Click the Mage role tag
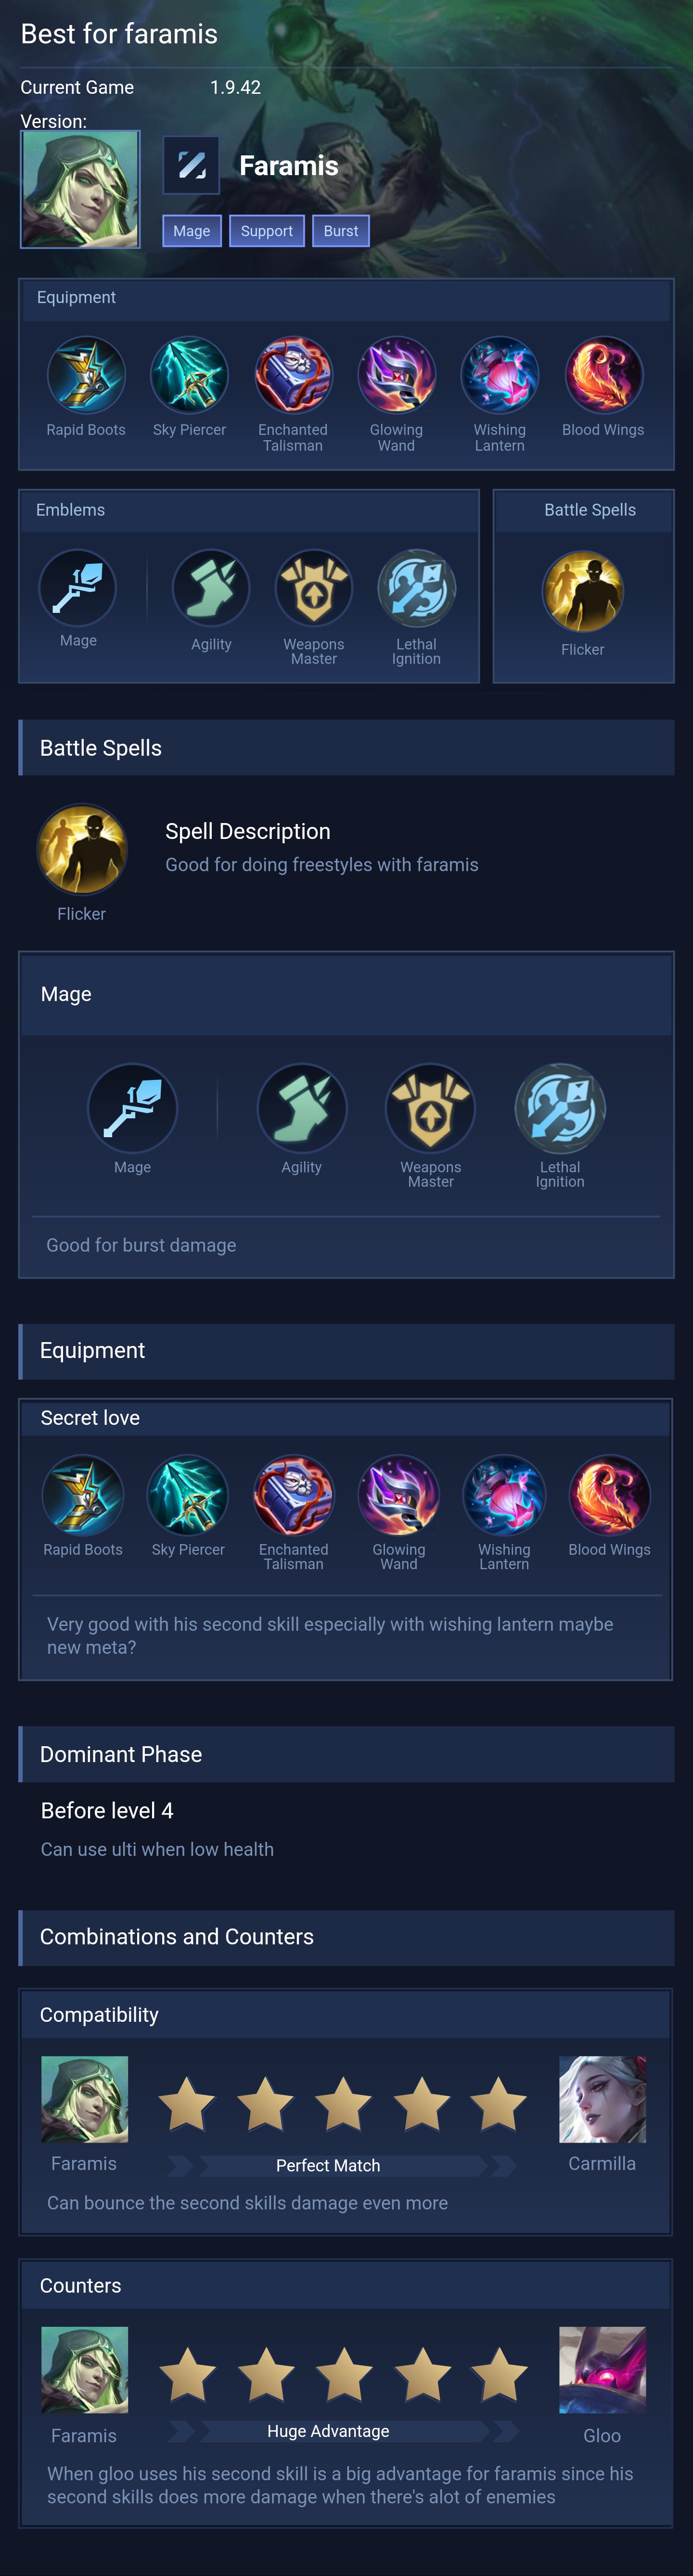Image resolution: width=693 pixels, height=2576 pixels. click(192, 231)
